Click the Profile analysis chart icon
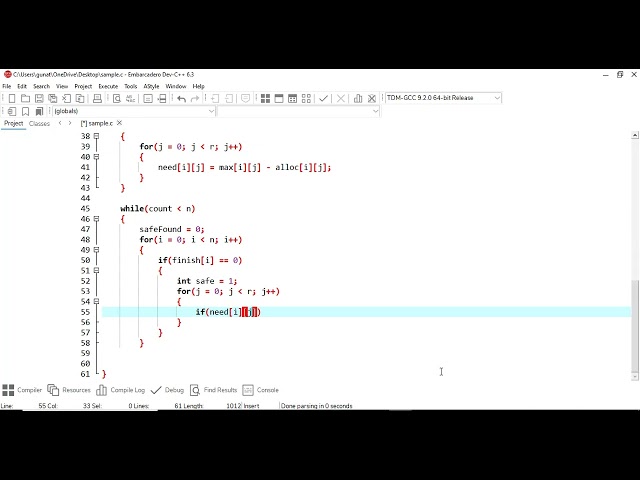The height and width of the screenshot is (480, 640). tap(358, 98)
